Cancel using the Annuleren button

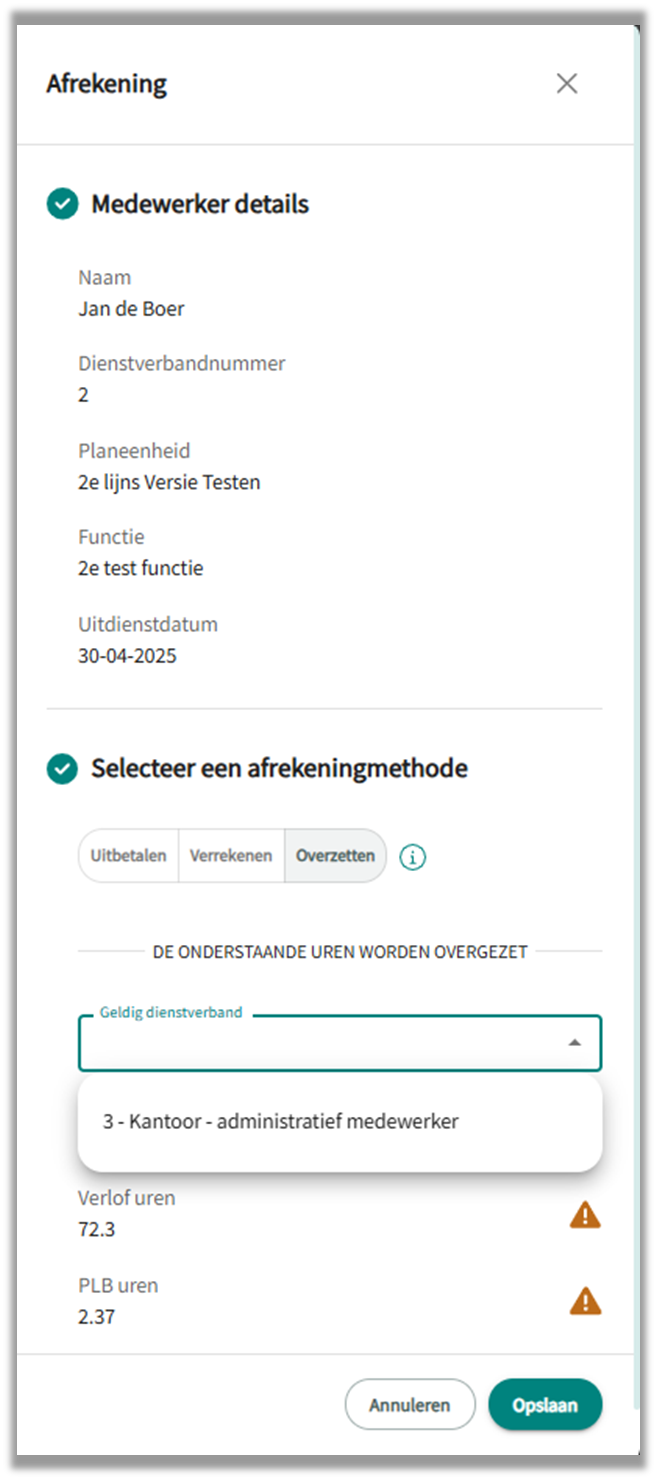[x=410, y=1405]
